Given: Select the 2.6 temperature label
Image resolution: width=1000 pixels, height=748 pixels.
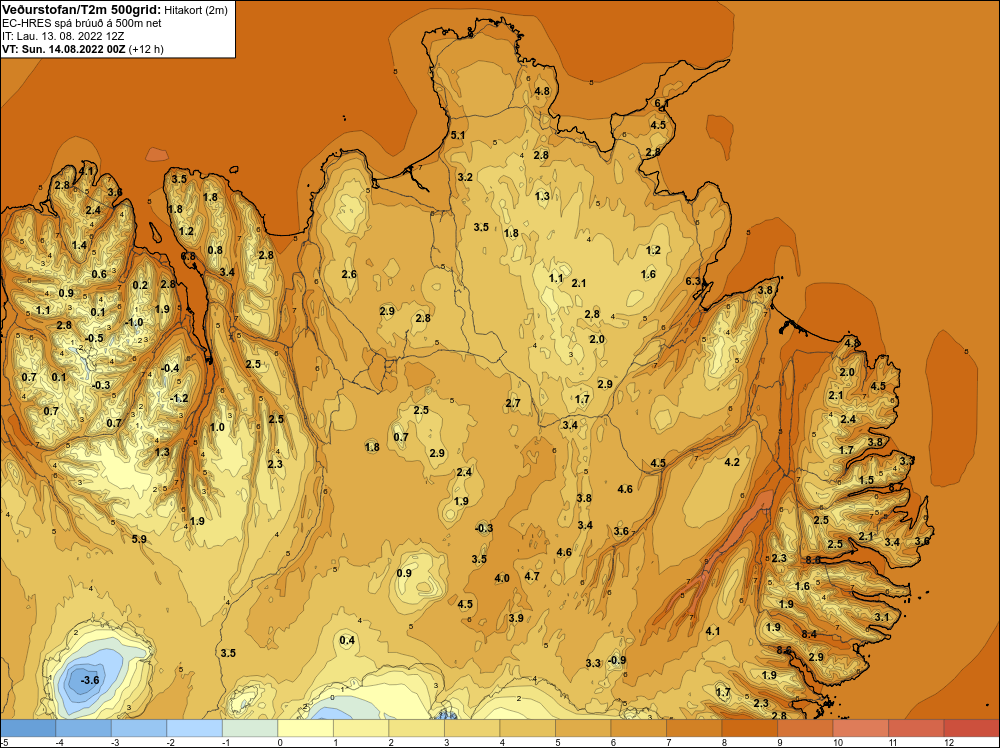Looking at the screenshot, I should [x=349, y=274].
